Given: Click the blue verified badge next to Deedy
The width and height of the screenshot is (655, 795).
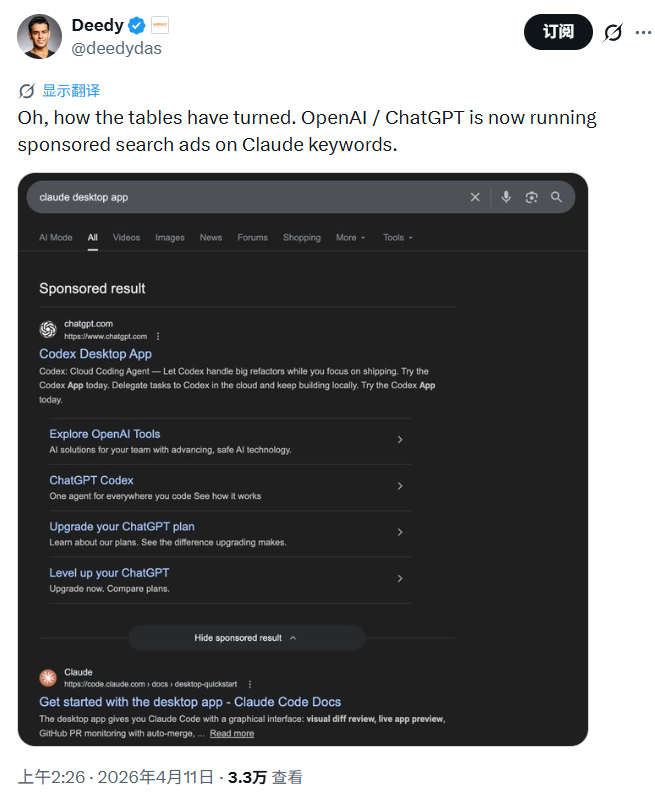Looking at the screenshot, I should [137, 26].
